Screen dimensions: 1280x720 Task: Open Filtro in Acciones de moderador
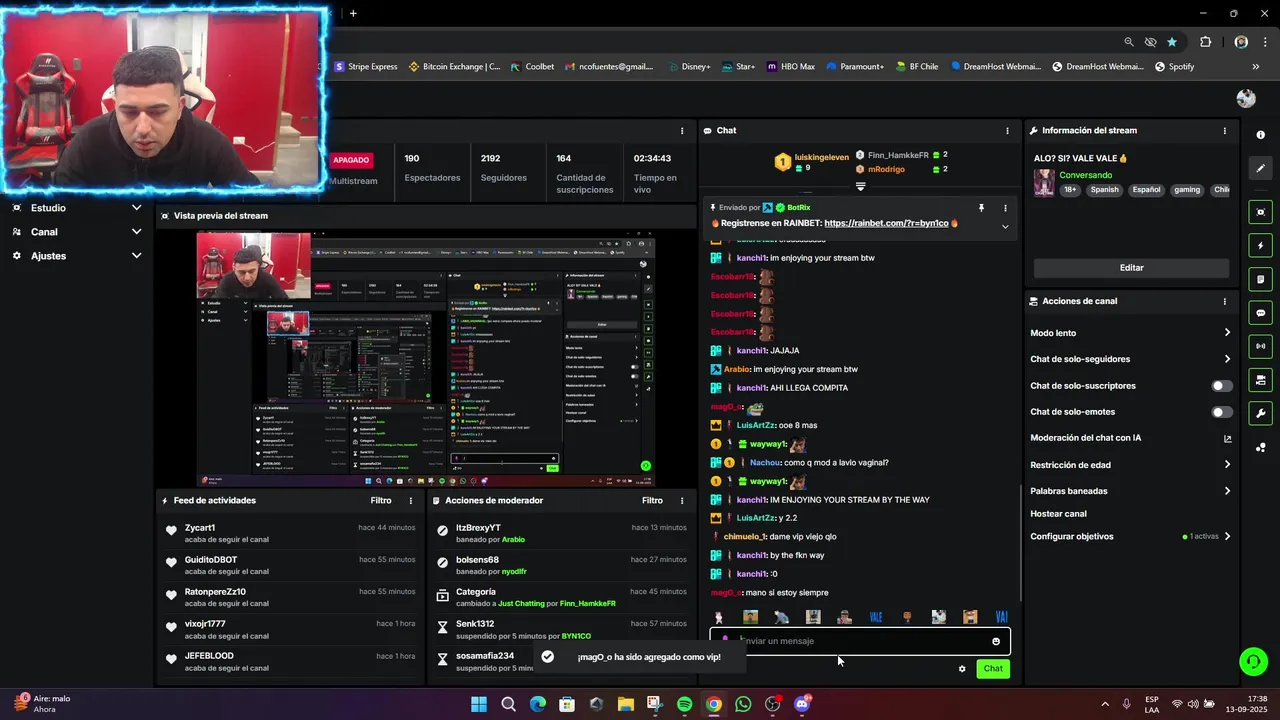[652, 501]
